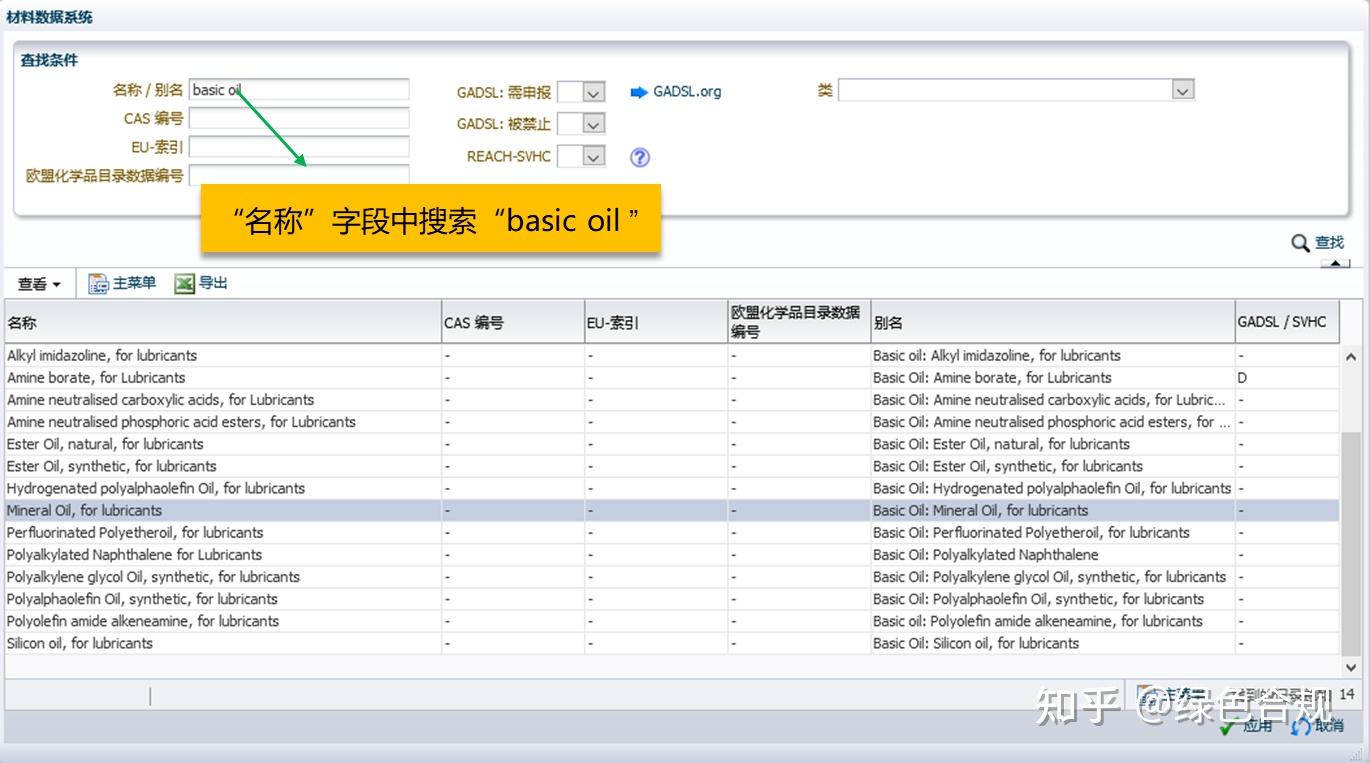The height and width of the screenshot is (763, 1370).
Task: Click the 主菜单 main menu icon
Action: click(x=97, y=283)
